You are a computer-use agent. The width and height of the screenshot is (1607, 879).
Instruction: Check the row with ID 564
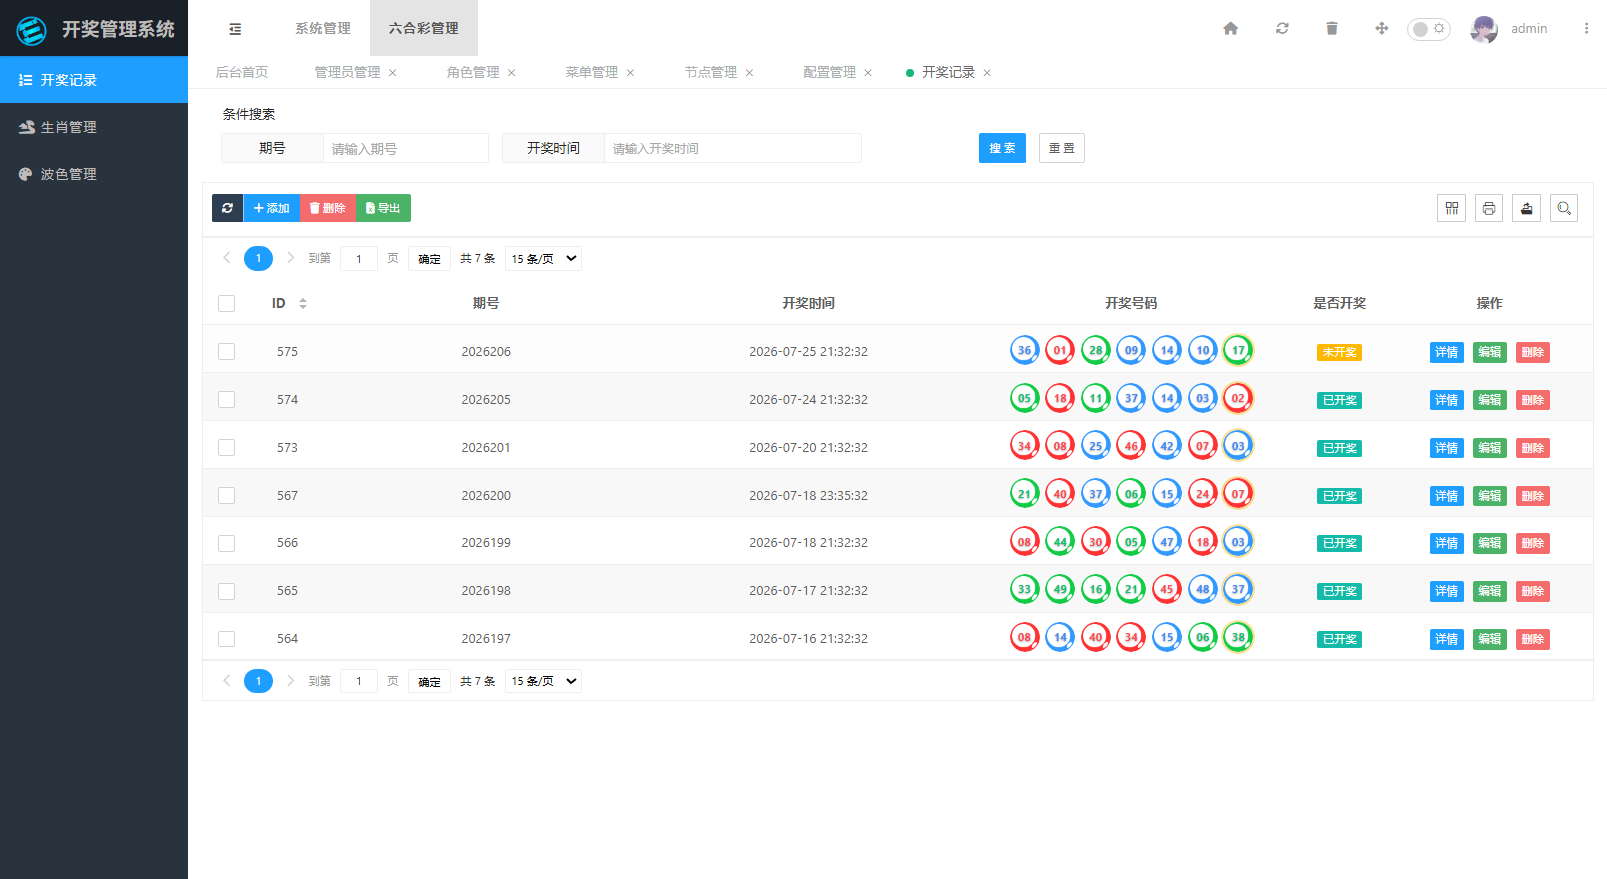tap(227, 638)
